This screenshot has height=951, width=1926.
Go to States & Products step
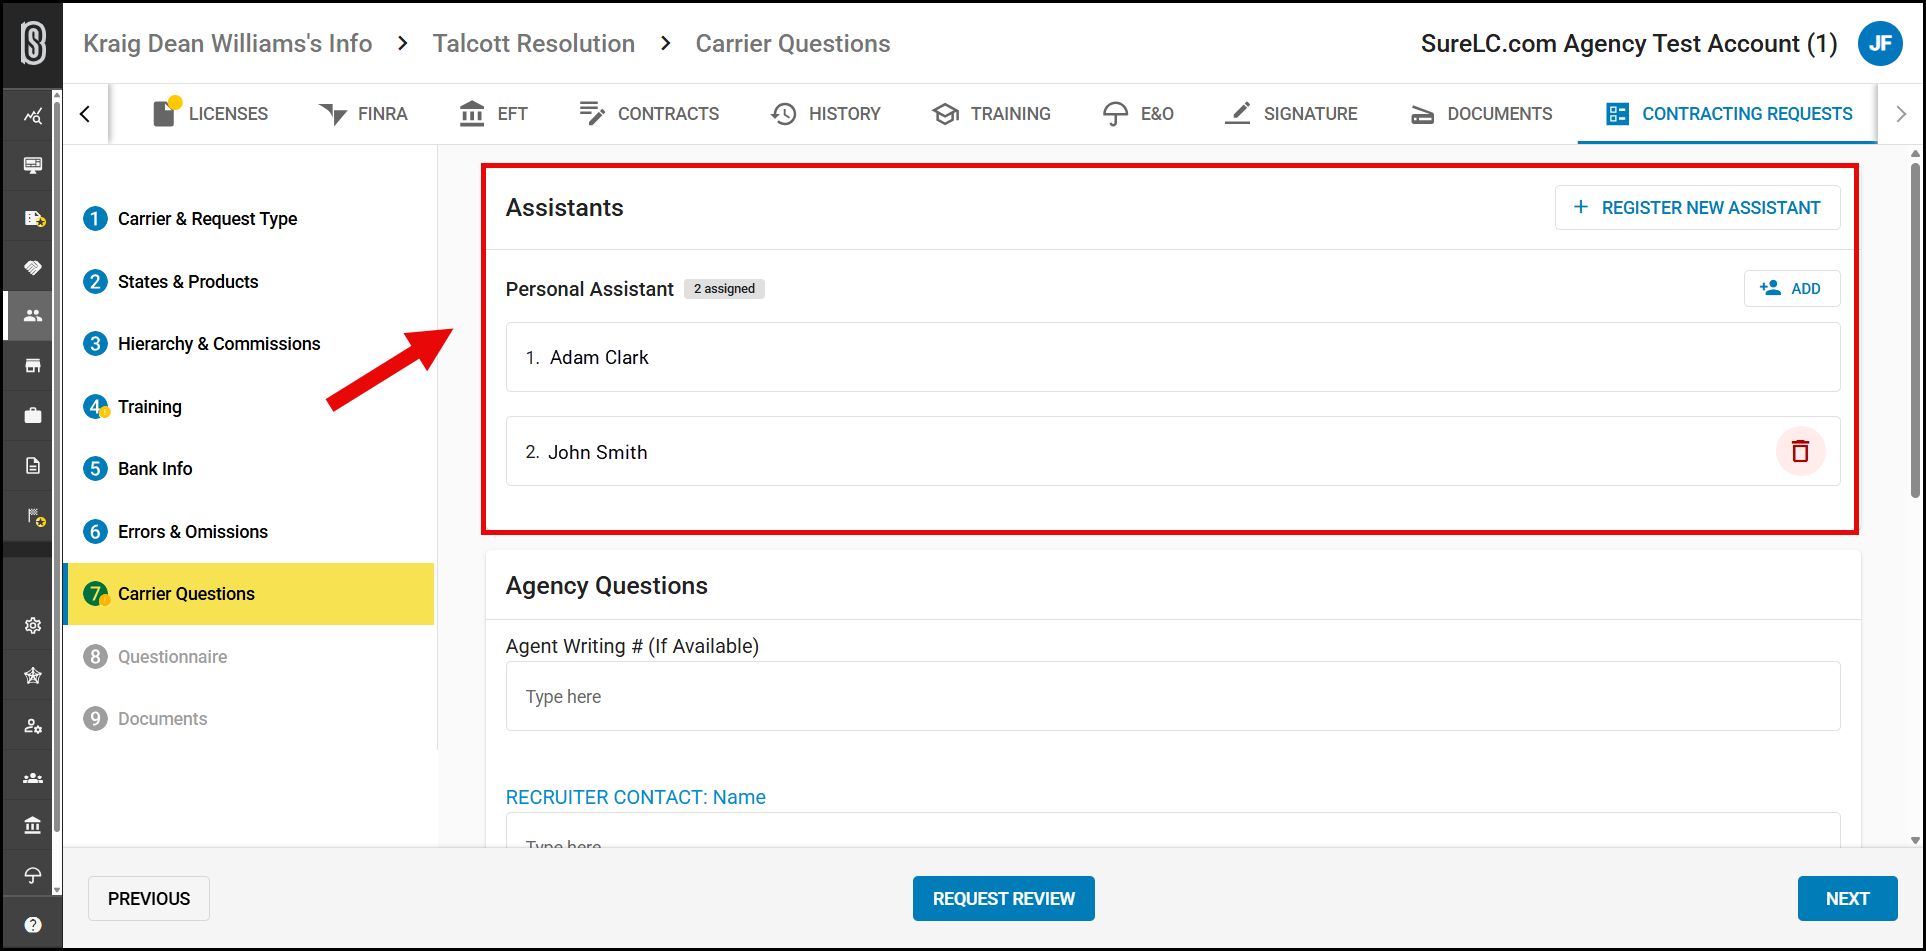171,282
